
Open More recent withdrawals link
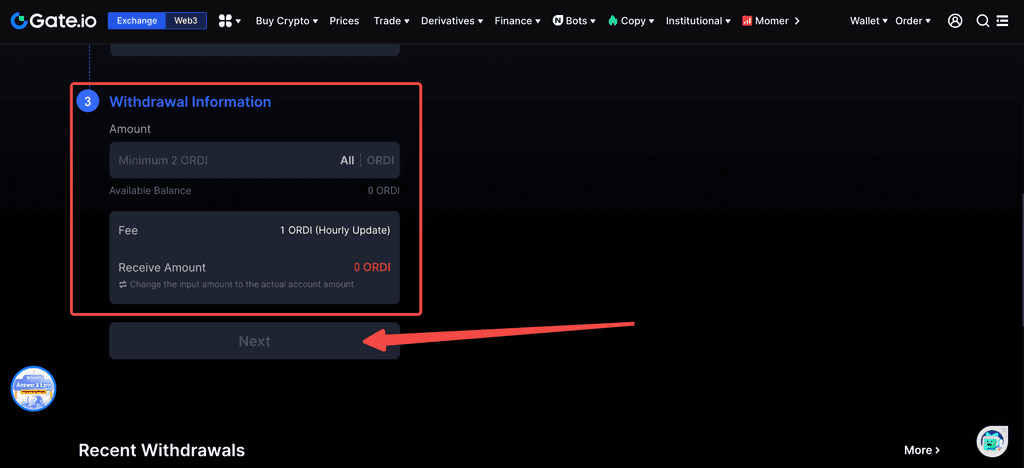click(x=922, y=450)
